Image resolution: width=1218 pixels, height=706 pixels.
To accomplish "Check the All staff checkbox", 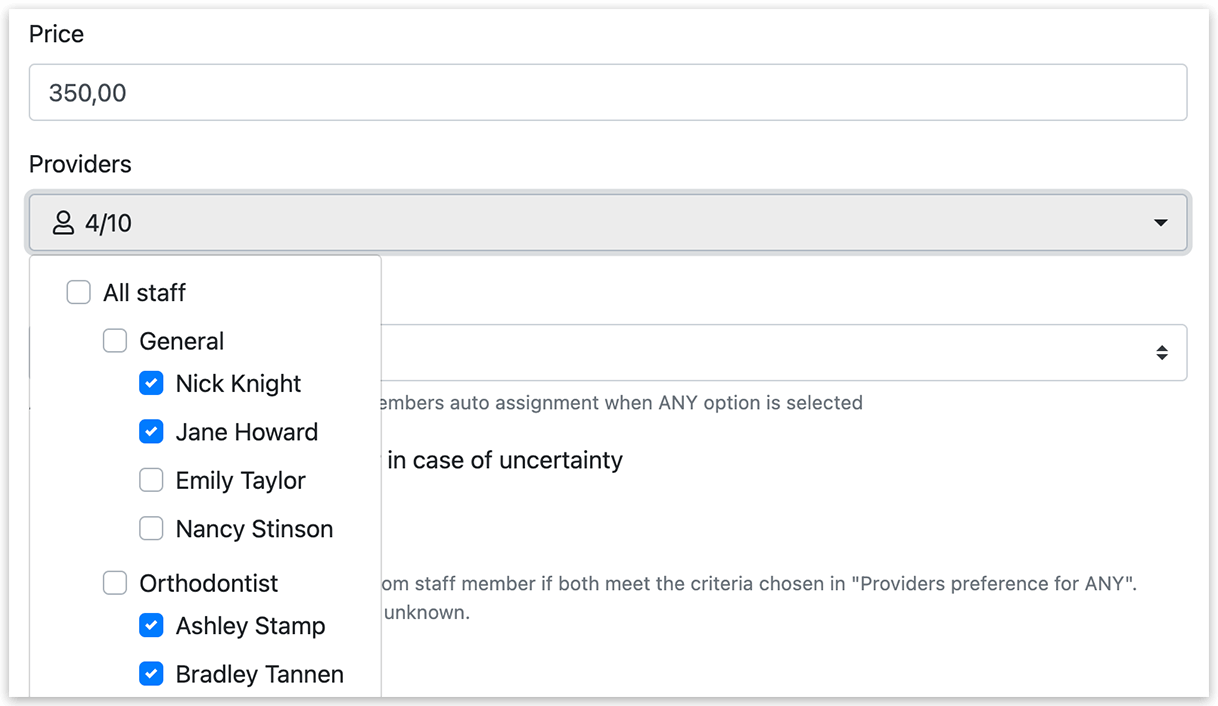I will click(x=79, y=293).
